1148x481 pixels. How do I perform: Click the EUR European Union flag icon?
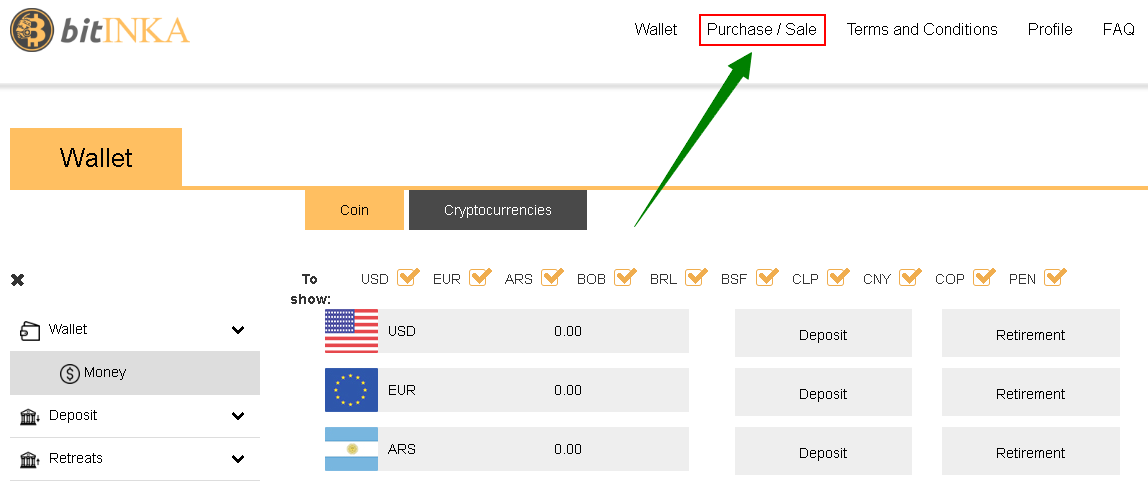tap(351, 389)
